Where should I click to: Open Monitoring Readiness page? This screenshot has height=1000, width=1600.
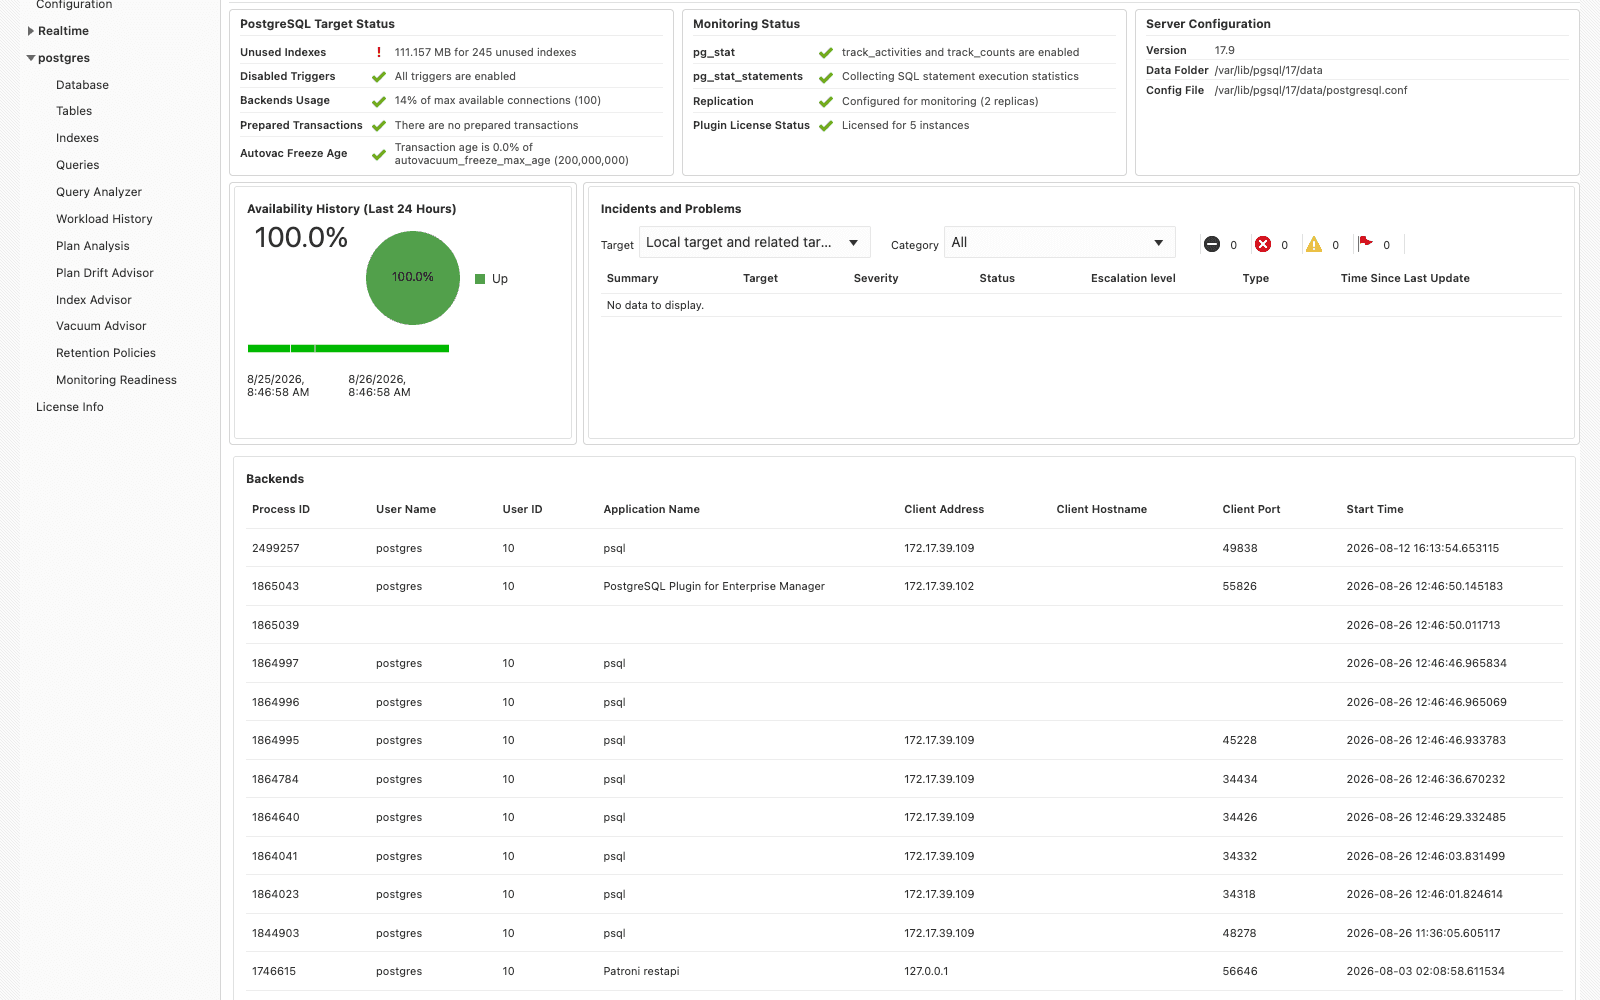(x=116, y=380)
